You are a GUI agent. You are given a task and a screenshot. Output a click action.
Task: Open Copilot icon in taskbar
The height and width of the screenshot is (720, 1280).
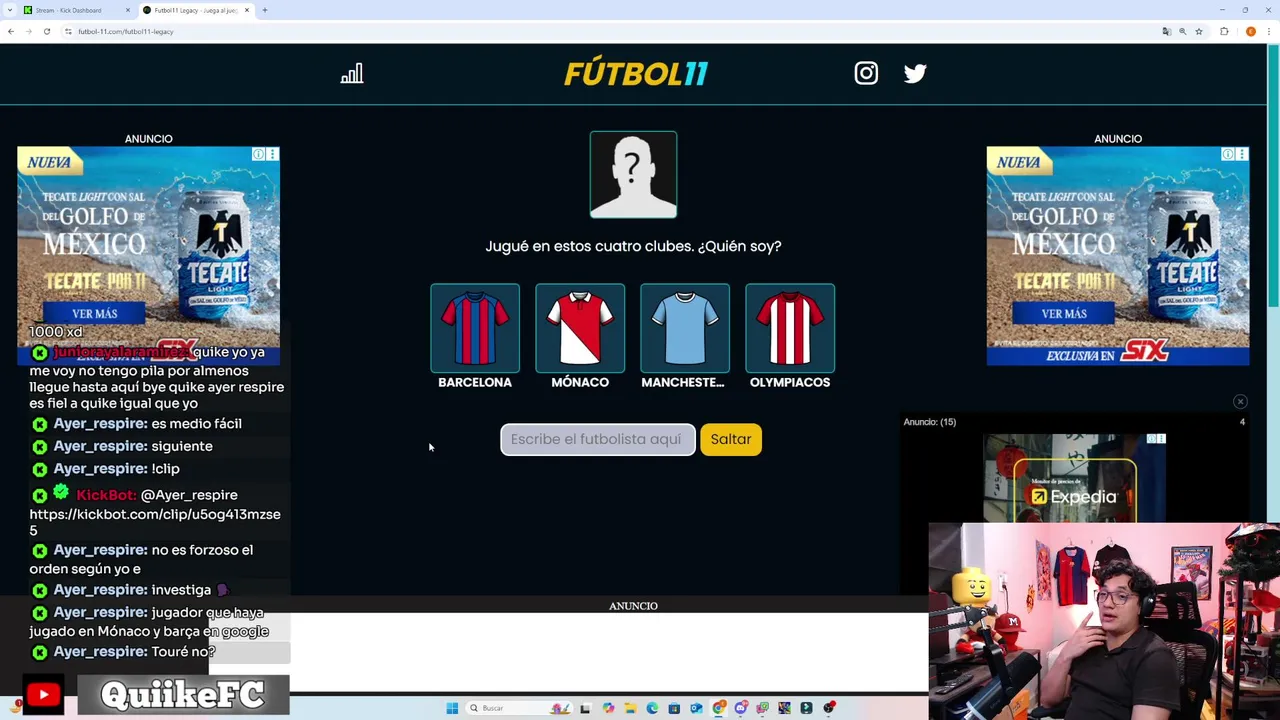(608, 708)
